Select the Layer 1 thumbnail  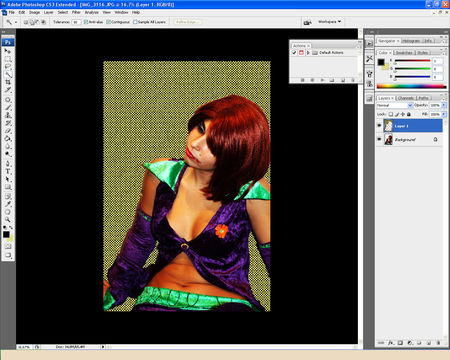point(388,126)
